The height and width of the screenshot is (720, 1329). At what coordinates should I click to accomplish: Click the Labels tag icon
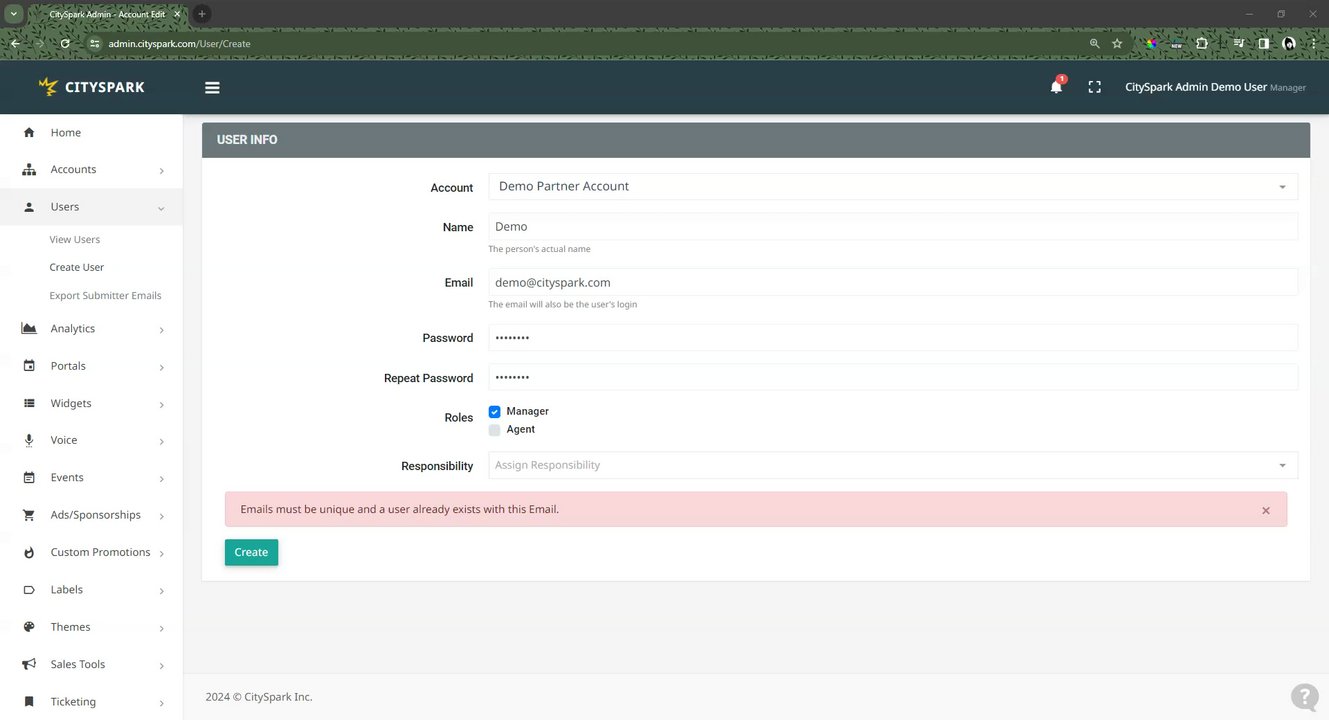point(29,590)
